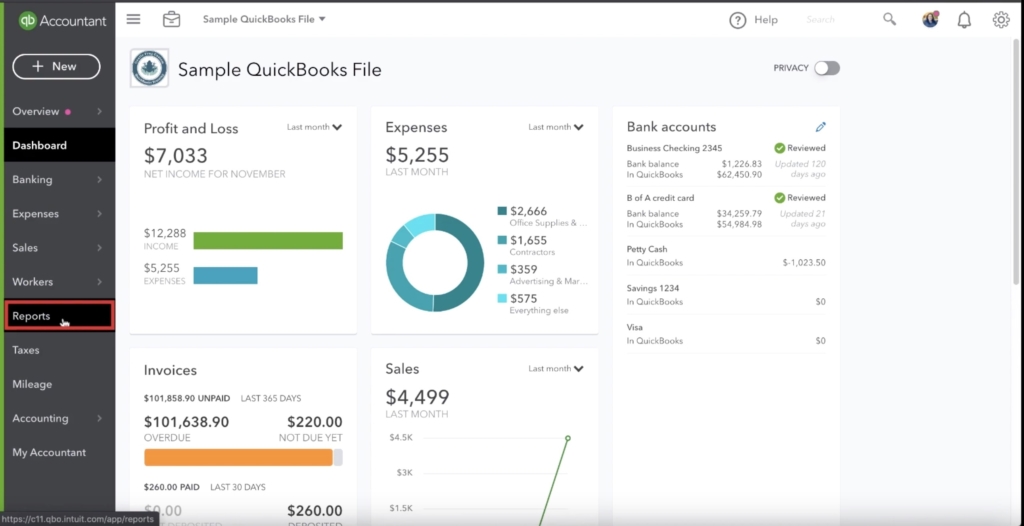Click Business Checking Reviewed checkmark icon
Image resolution: width=1024 pixels, height=526 pixels.
779,148
